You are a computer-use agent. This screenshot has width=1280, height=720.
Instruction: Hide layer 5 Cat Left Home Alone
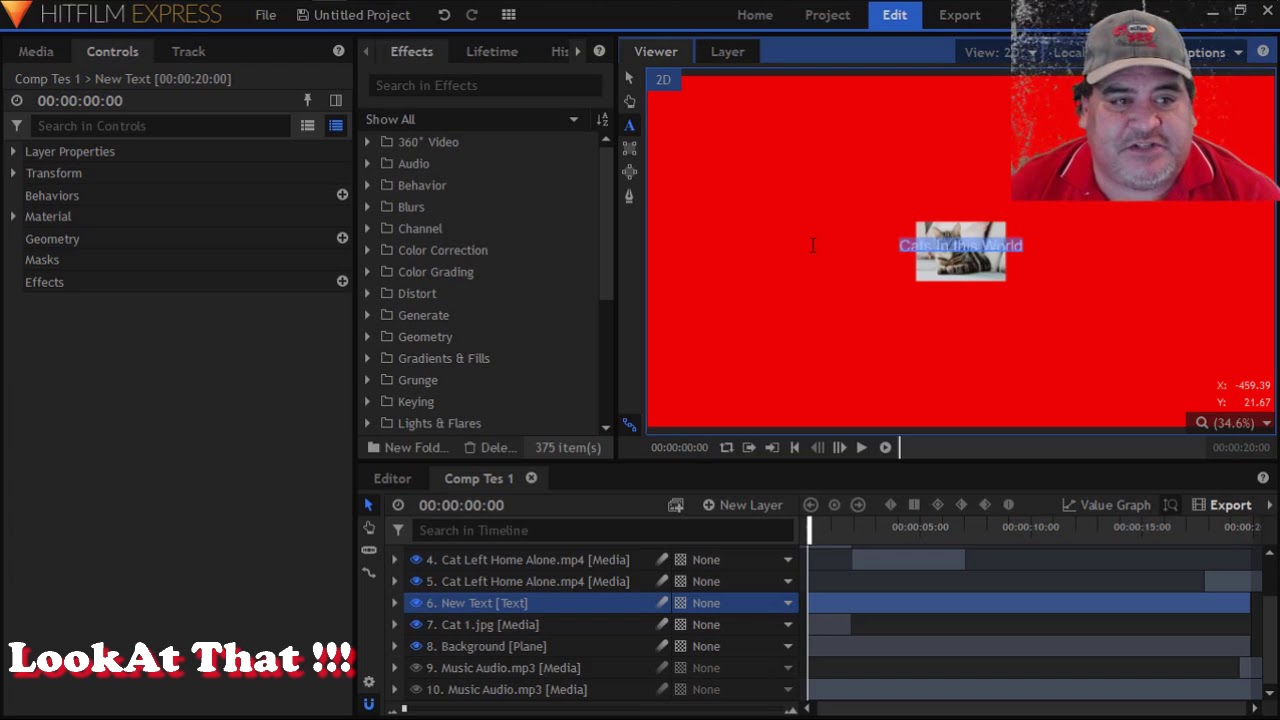pos(416,581)
